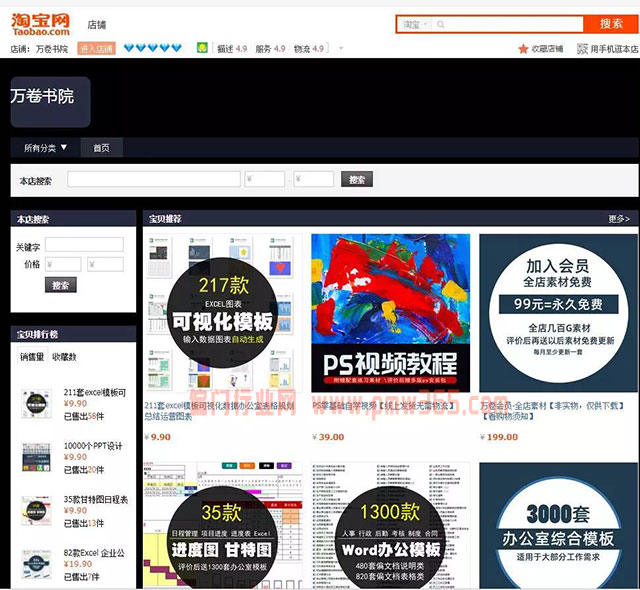The width and height of the screenshot is (640, 590).
Task: Click the 物流 4.9 rating
Action: tap(309, 49)
